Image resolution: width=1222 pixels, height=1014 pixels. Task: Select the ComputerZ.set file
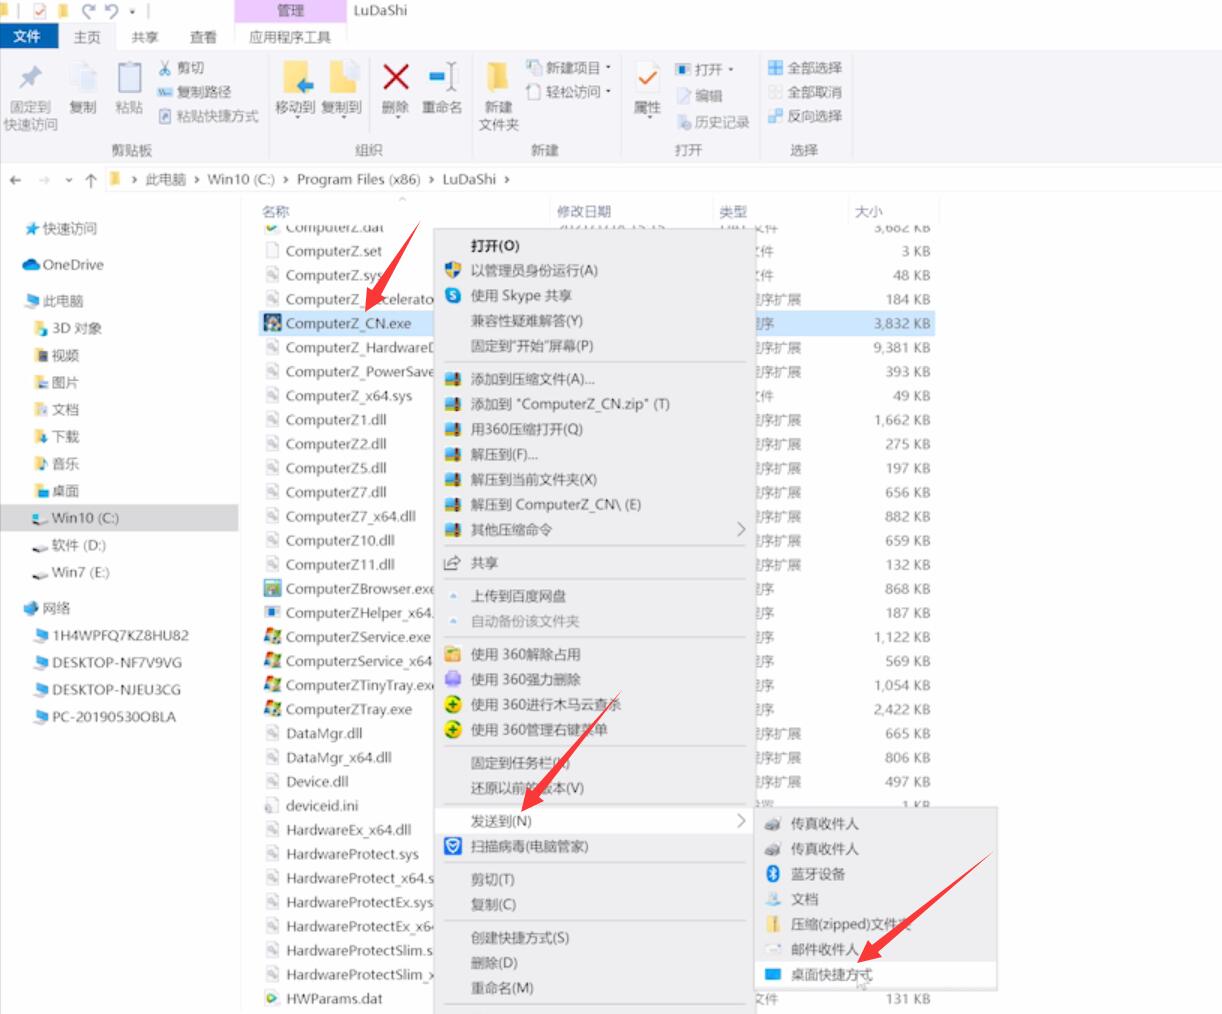tap(324, 251)
